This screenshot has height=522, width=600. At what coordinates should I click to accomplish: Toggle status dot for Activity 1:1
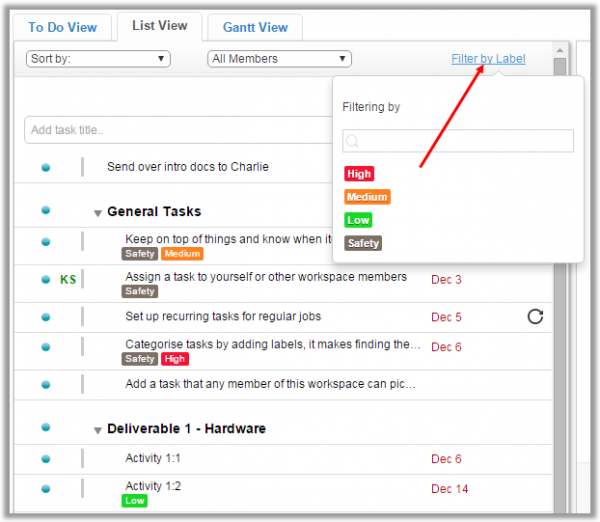tap(46, 458)
